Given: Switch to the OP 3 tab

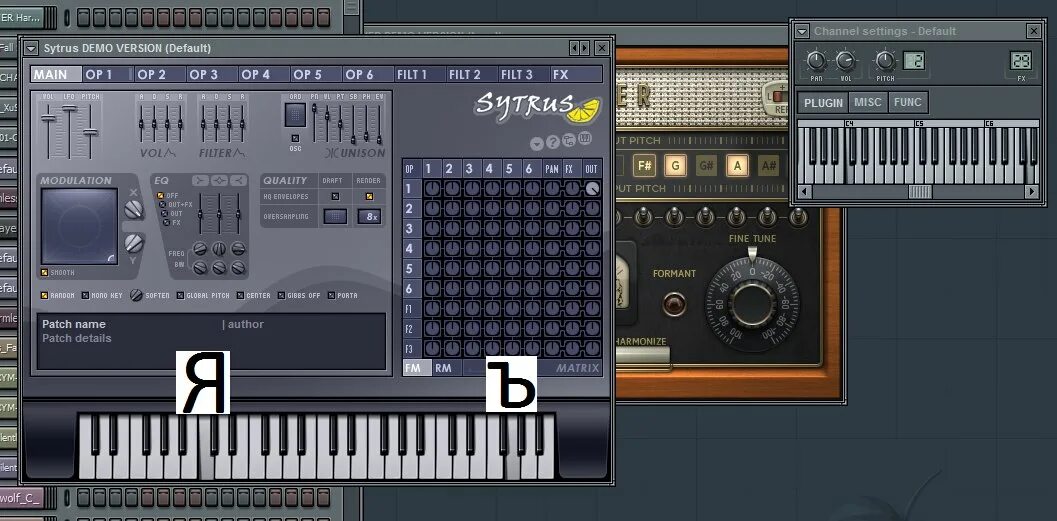Looking at the screenshot, I should [211, 74].
